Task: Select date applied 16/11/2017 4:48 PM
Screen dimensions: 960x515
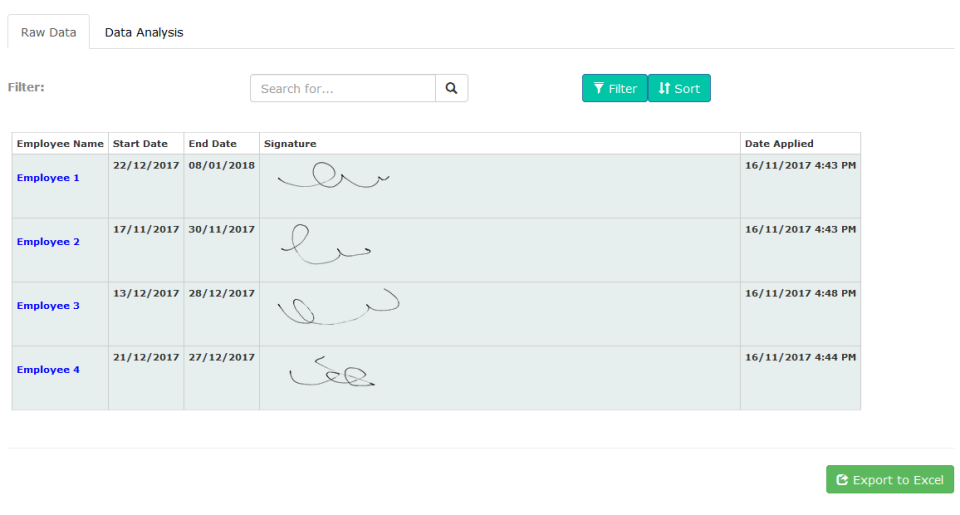Action: pos(800,293)
